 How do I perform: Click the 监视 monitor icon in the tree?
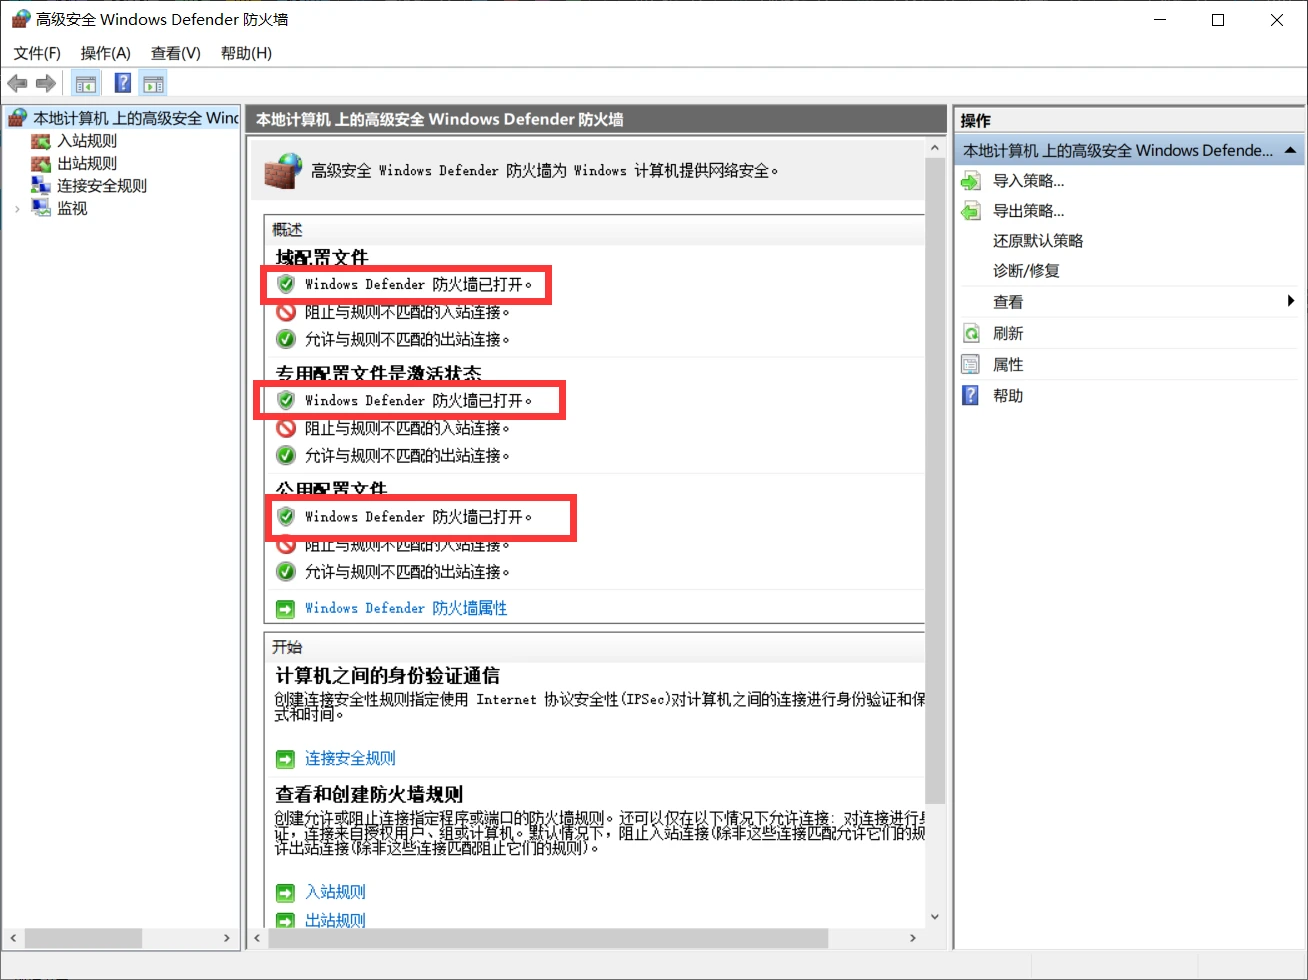[41, 208]
